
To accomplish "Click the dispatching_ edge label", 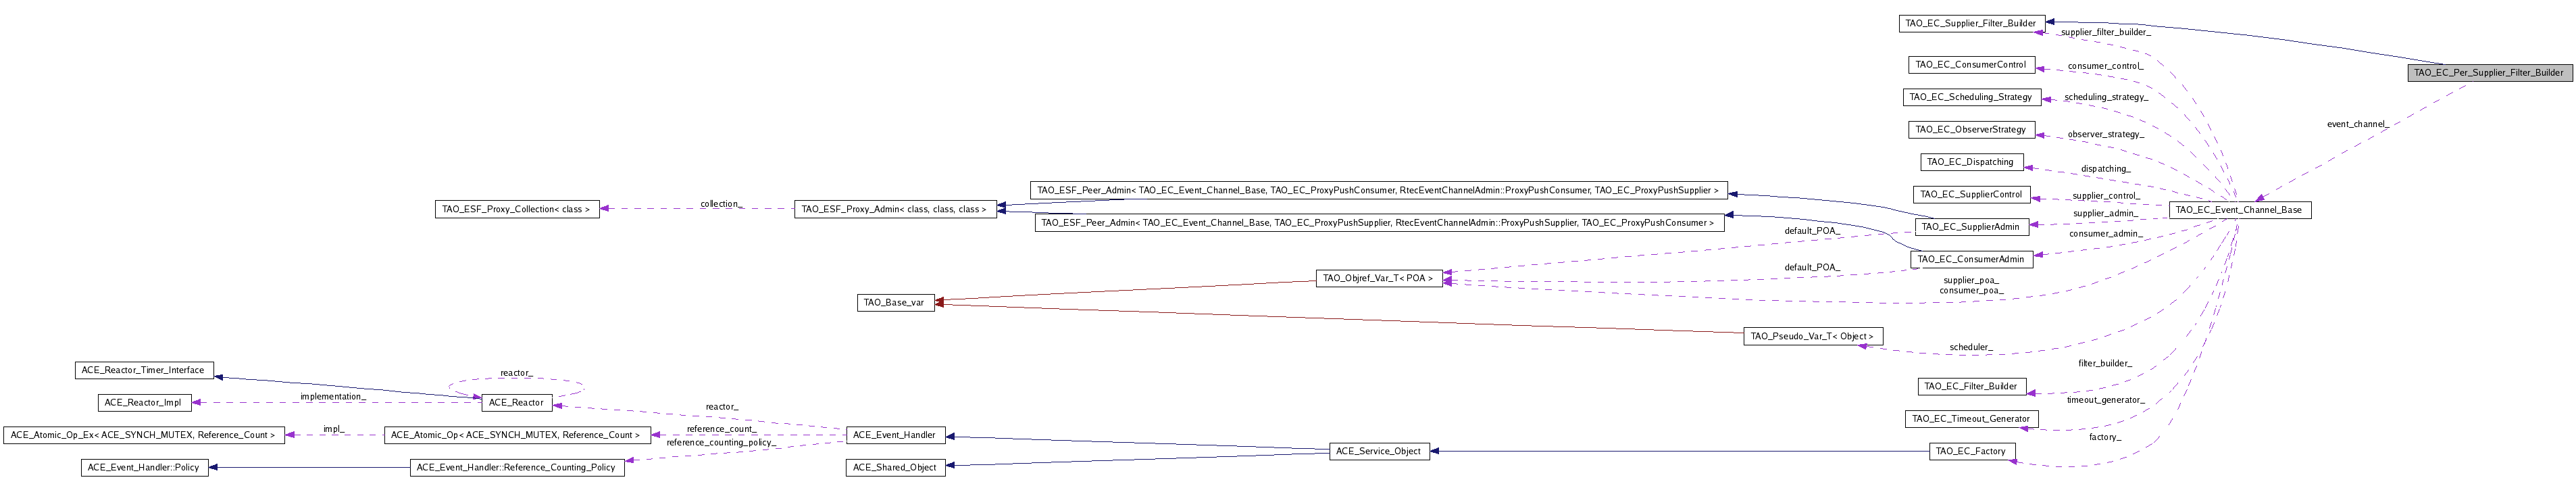I will click(2105, 168).
